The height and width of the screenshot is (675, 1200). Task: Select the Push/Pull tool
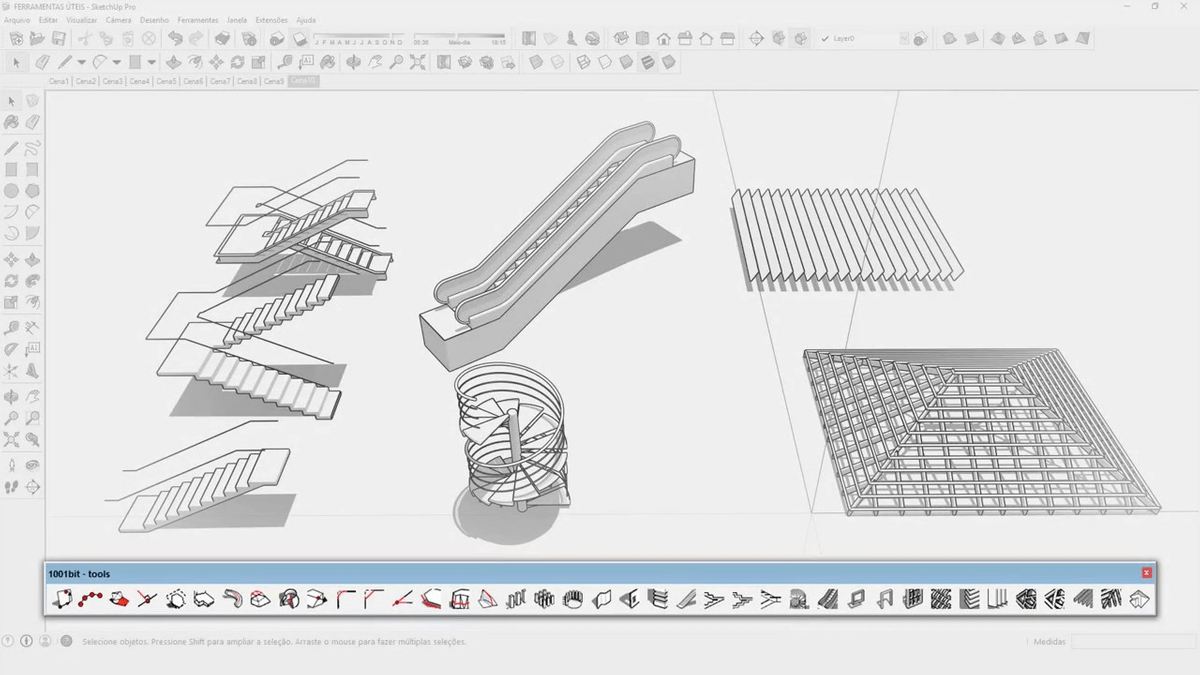click(x=172, y=62)
